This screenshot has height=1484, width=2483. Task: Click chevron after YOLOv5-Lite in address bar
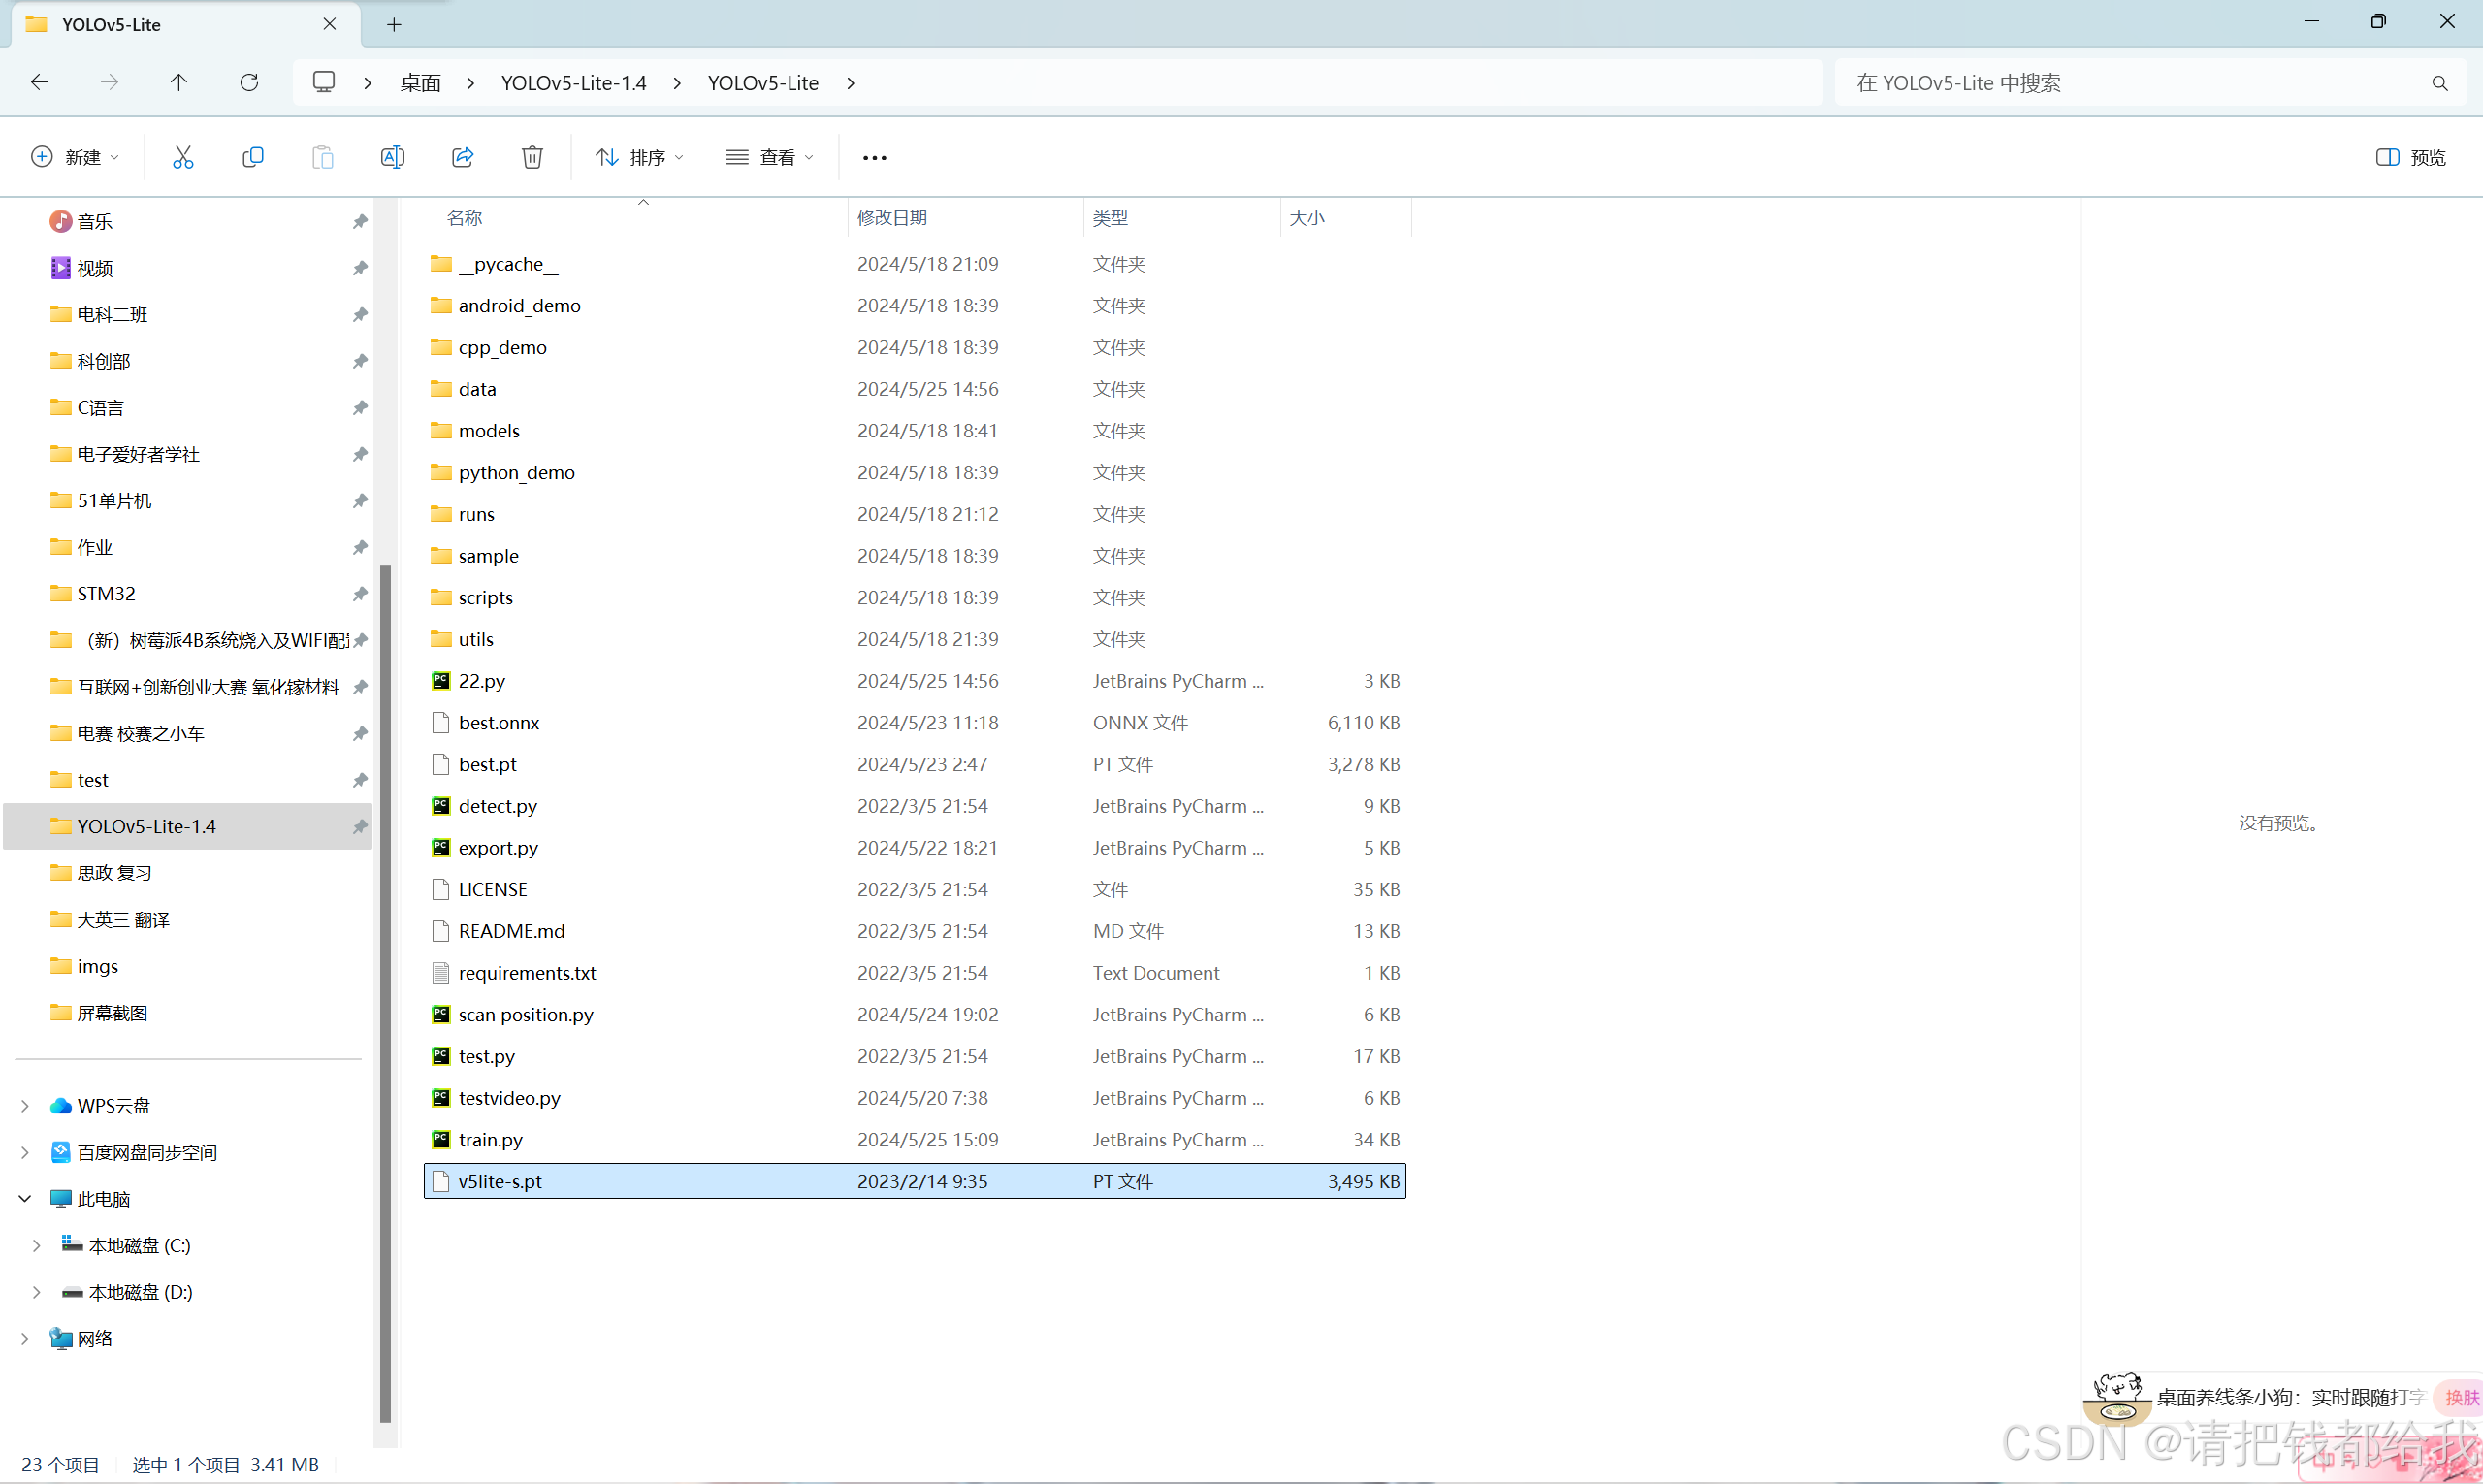point(851,83)
